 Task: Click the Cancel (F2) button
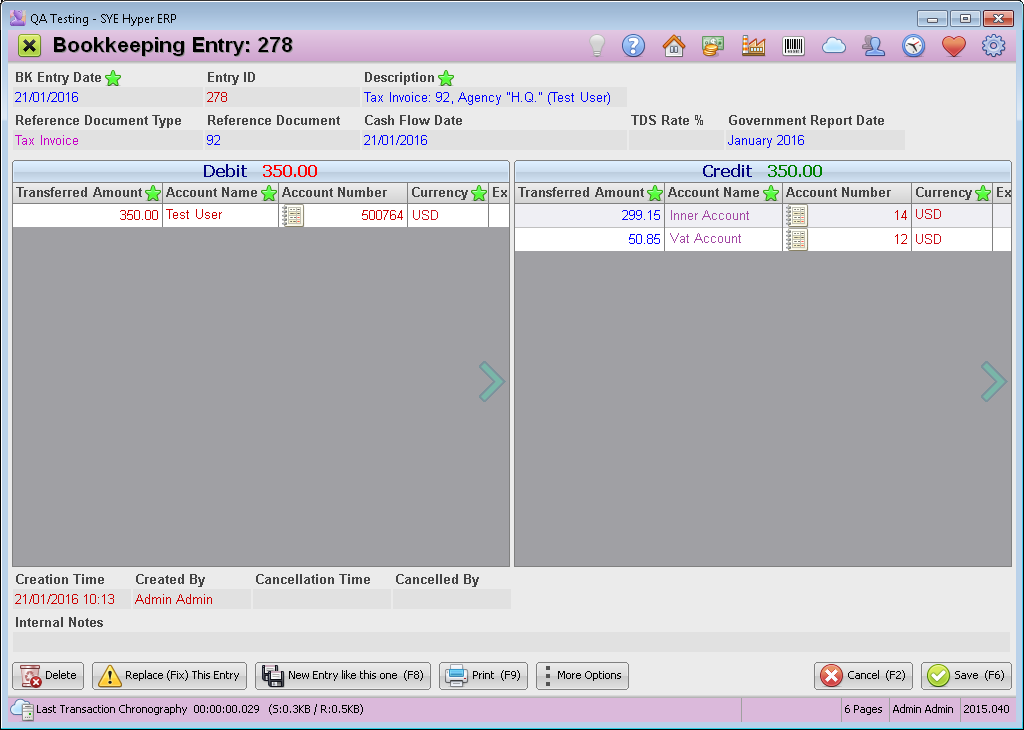863,676
